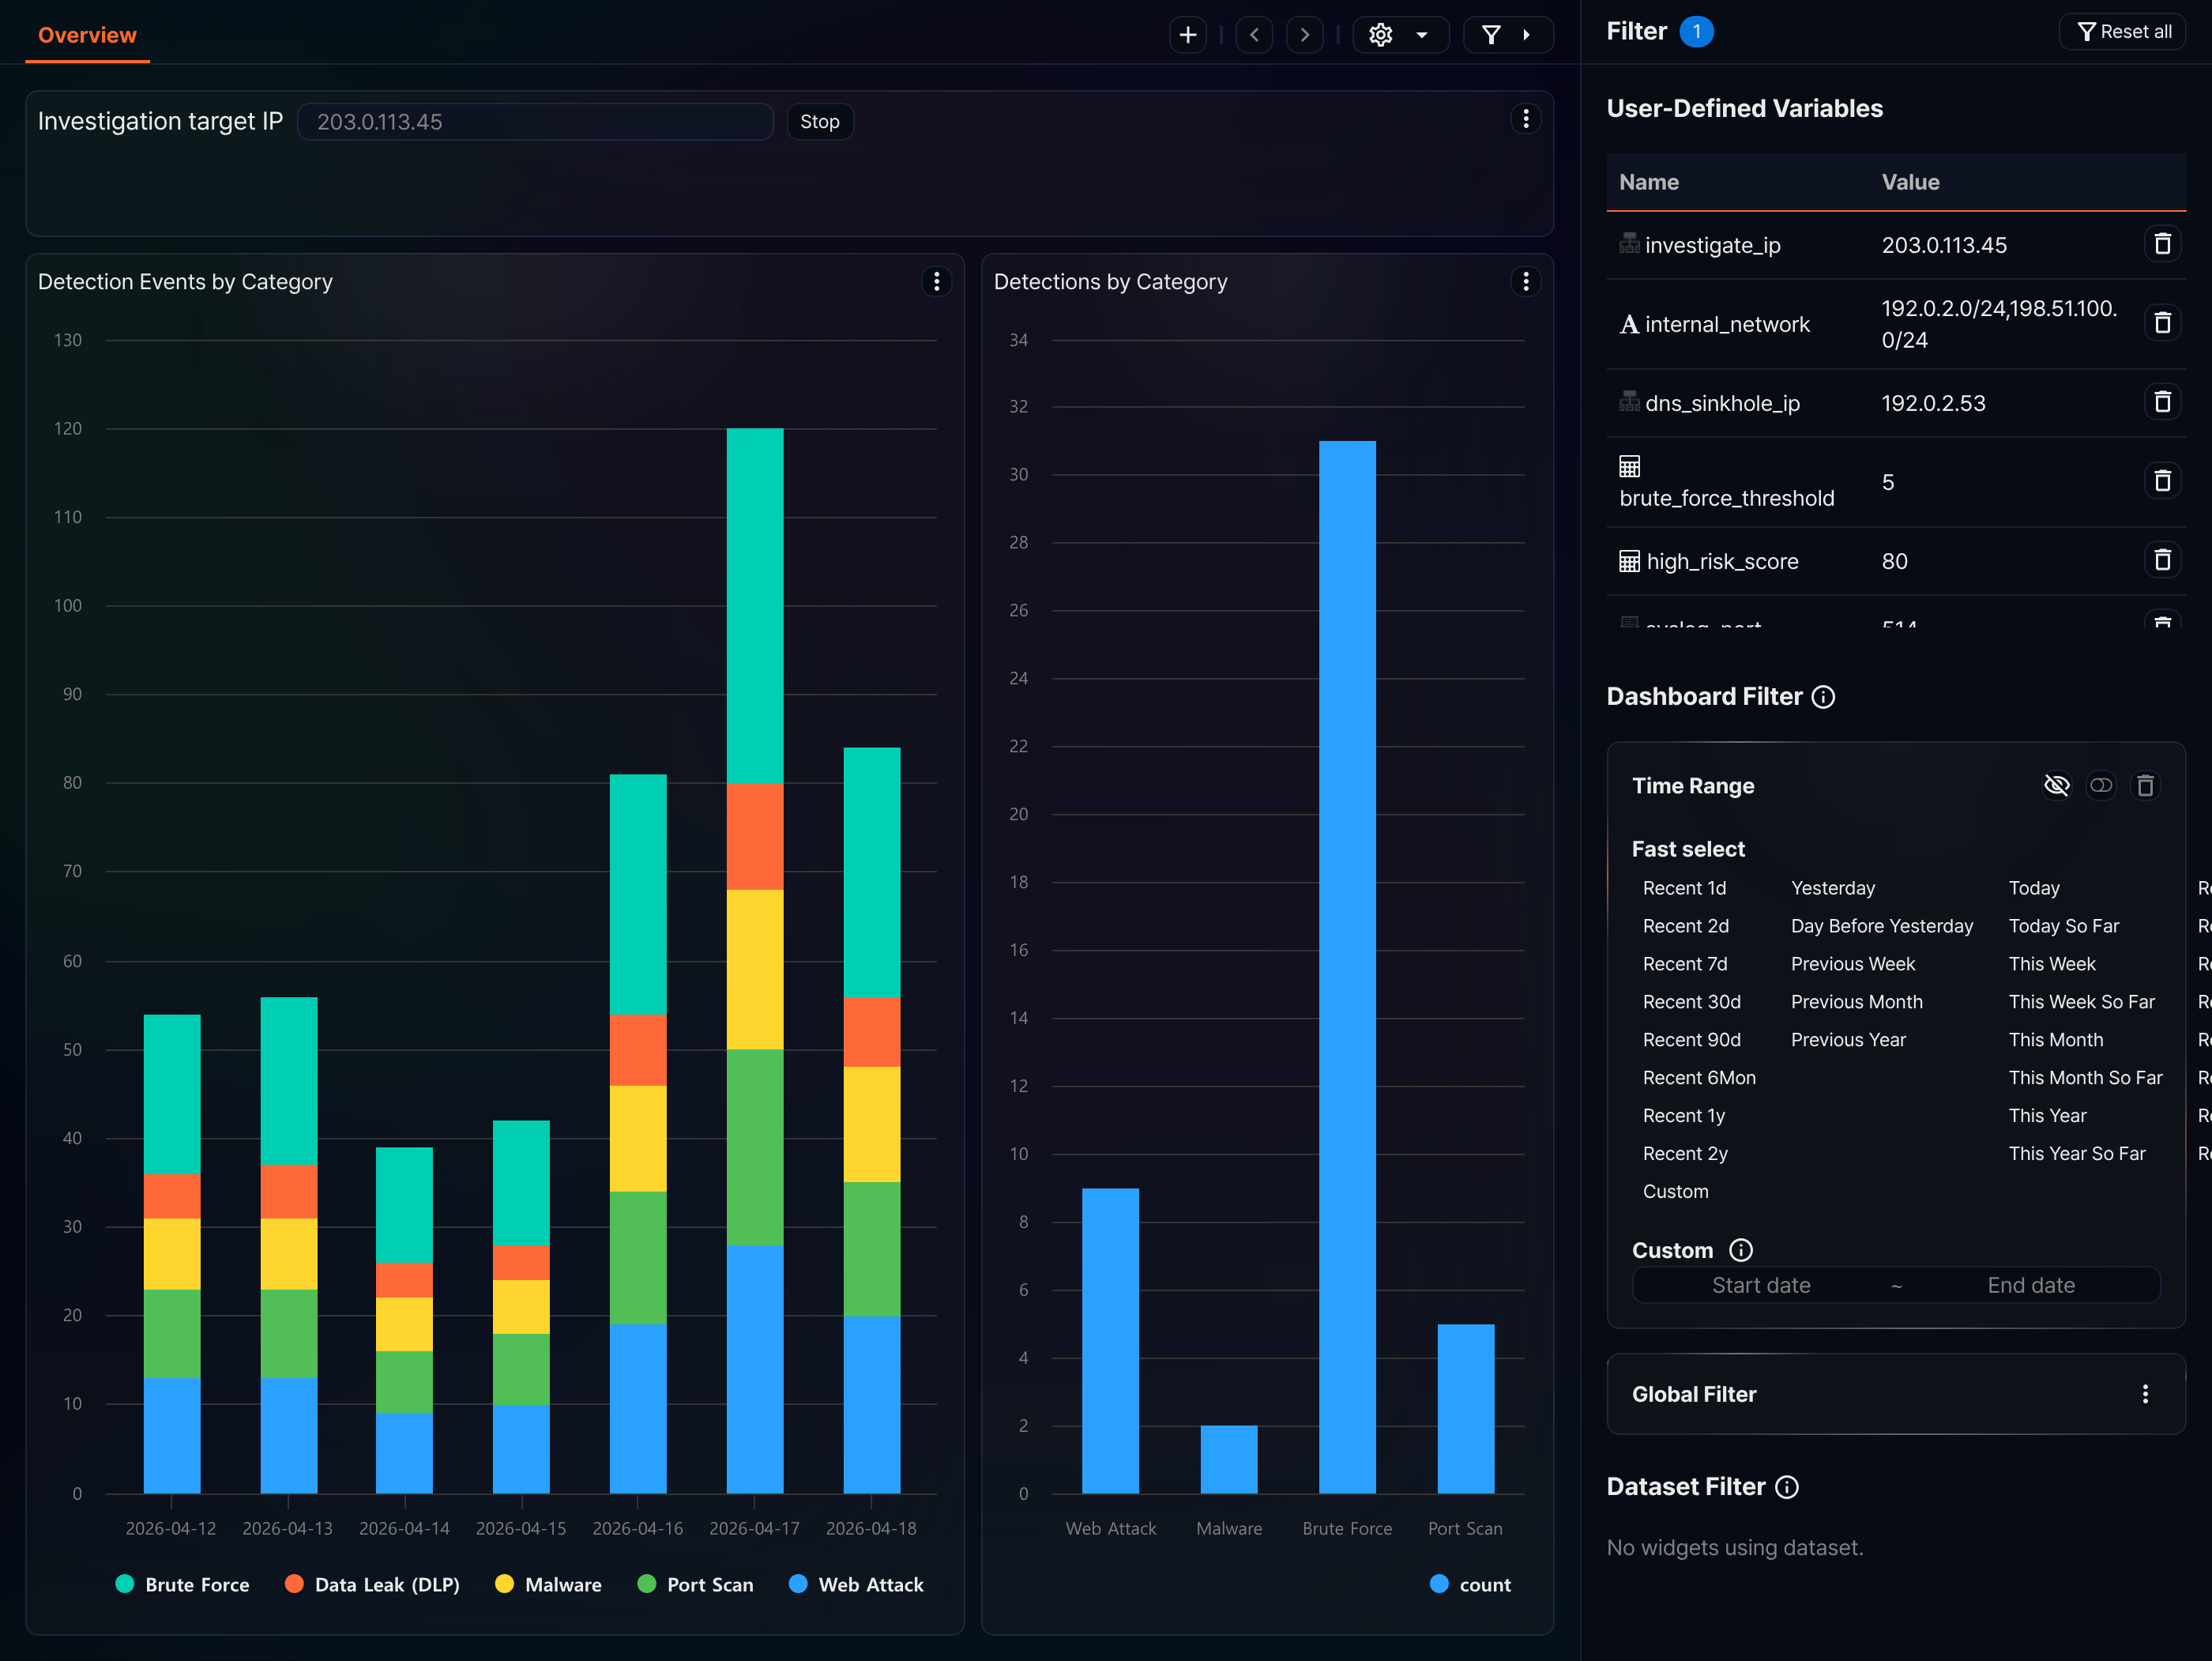Collapse the filter panel with funnel button

click(x=1507, y=35)
